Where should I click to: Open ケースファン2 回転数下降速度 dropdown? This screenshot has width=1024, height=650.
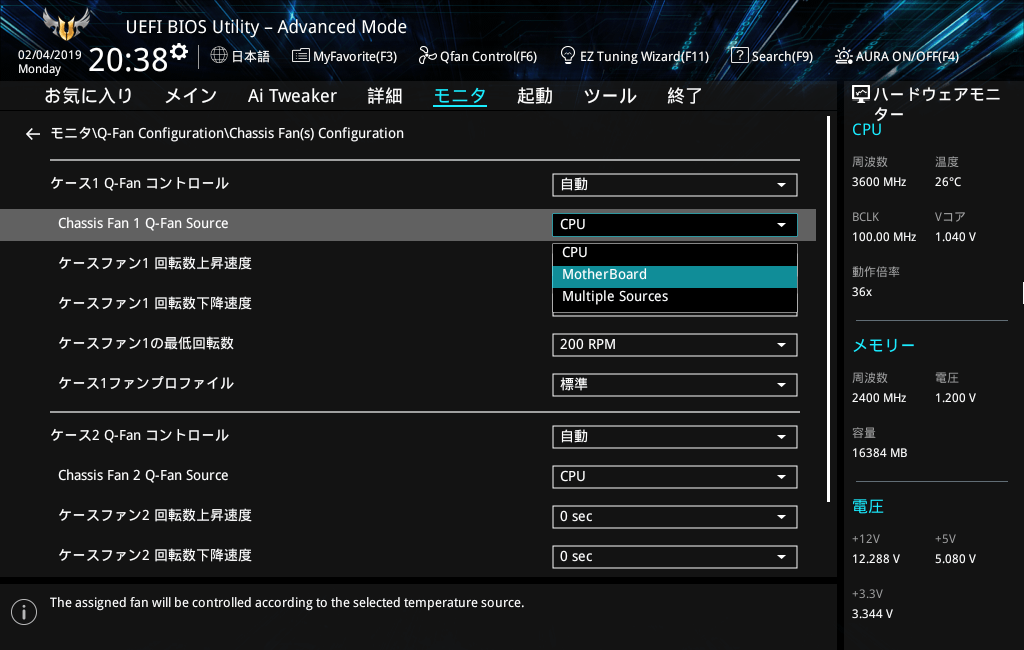click(675, 557)
